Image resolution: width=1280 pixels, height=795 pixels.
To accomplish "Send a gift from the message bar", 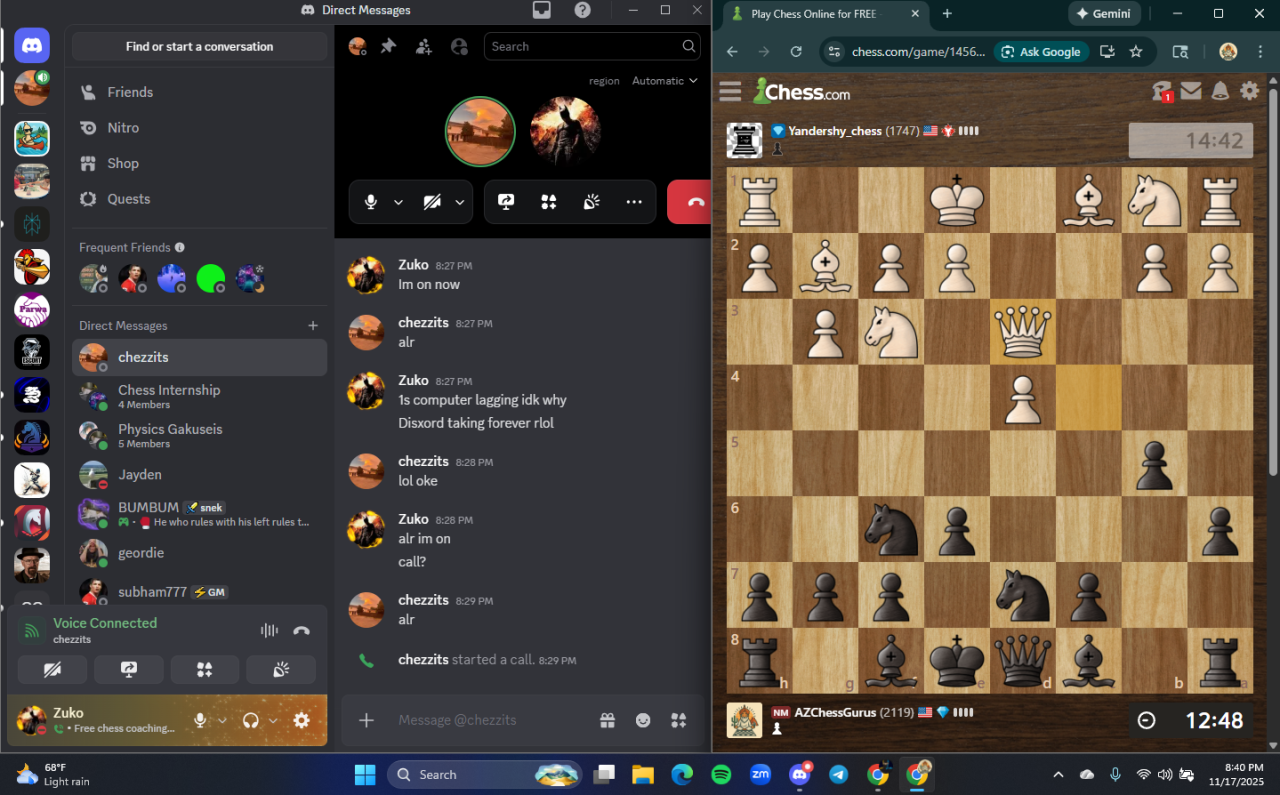I will pyautogui.click(x=607, y=720).
